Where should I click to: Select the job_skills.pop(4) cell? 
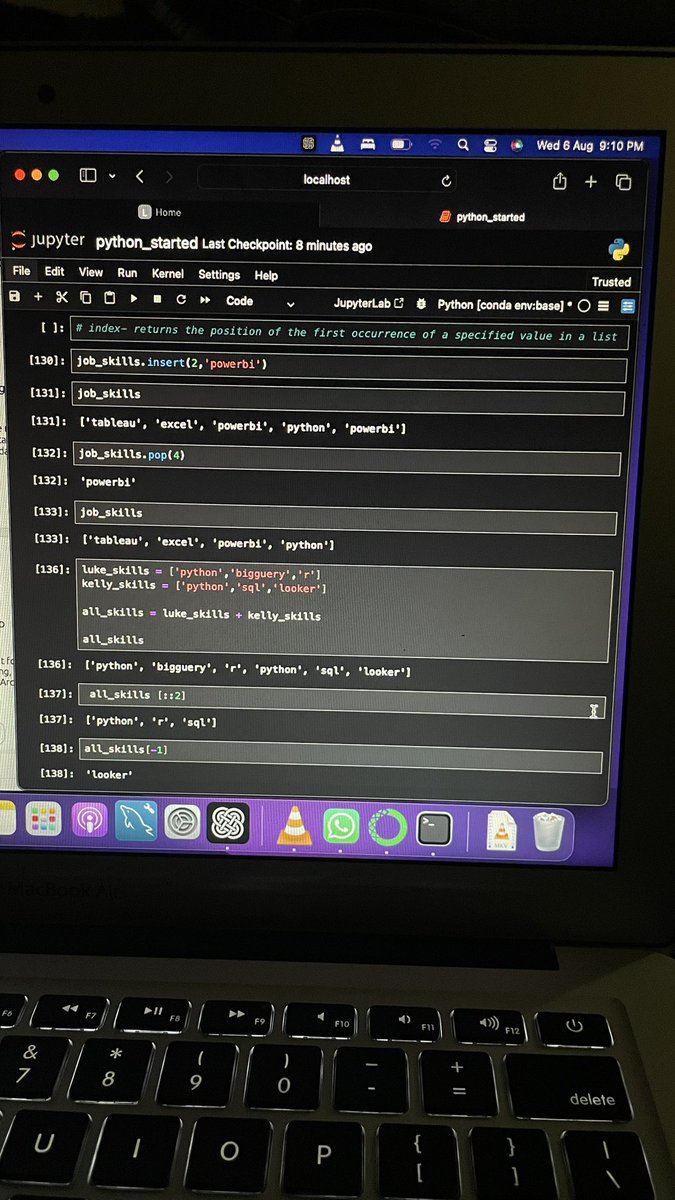(347, 458)
